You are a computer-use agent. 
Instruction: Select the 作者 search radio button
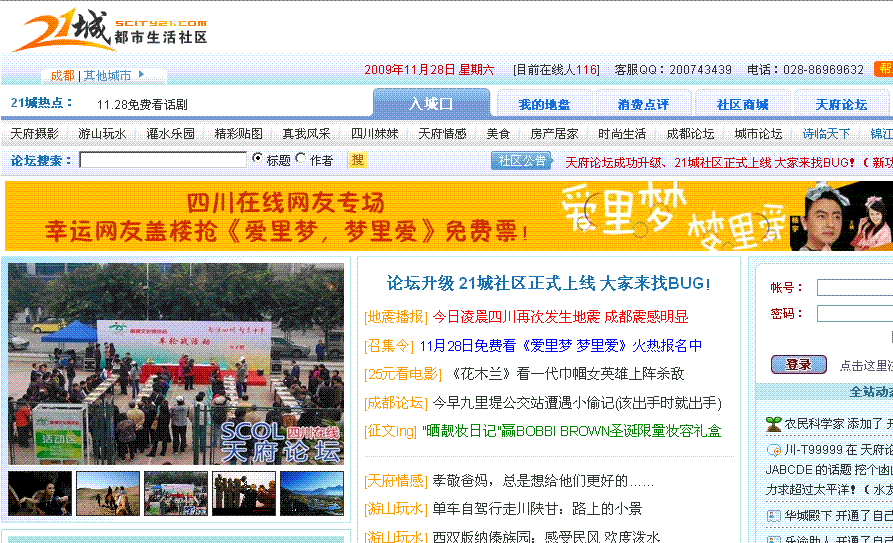[301, 158]
